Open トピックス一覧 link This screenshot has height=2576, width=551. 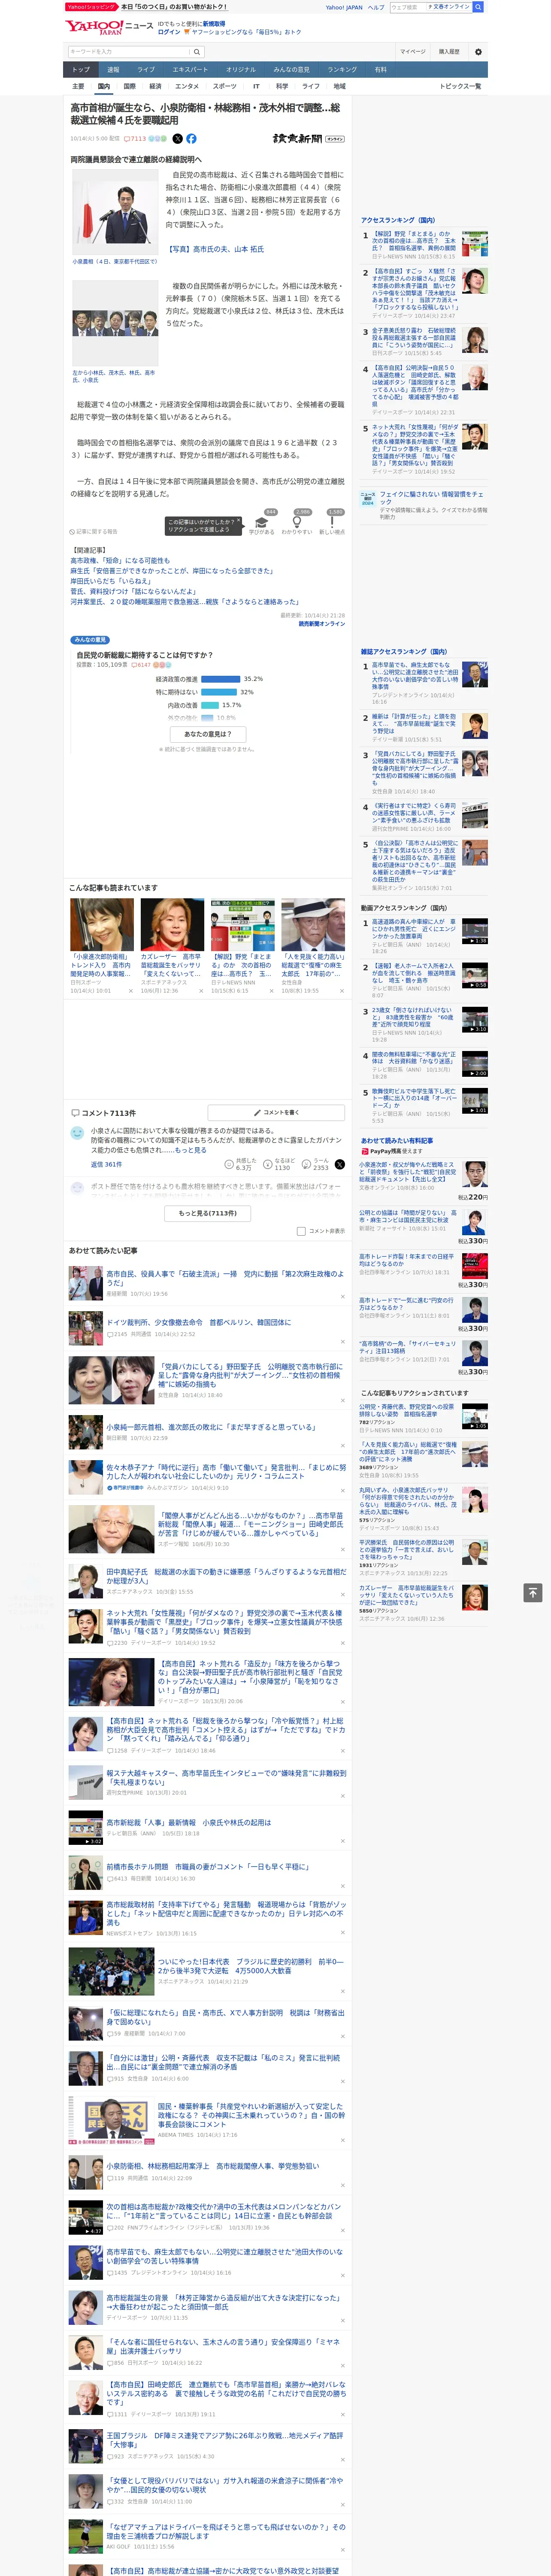point(460,86)
